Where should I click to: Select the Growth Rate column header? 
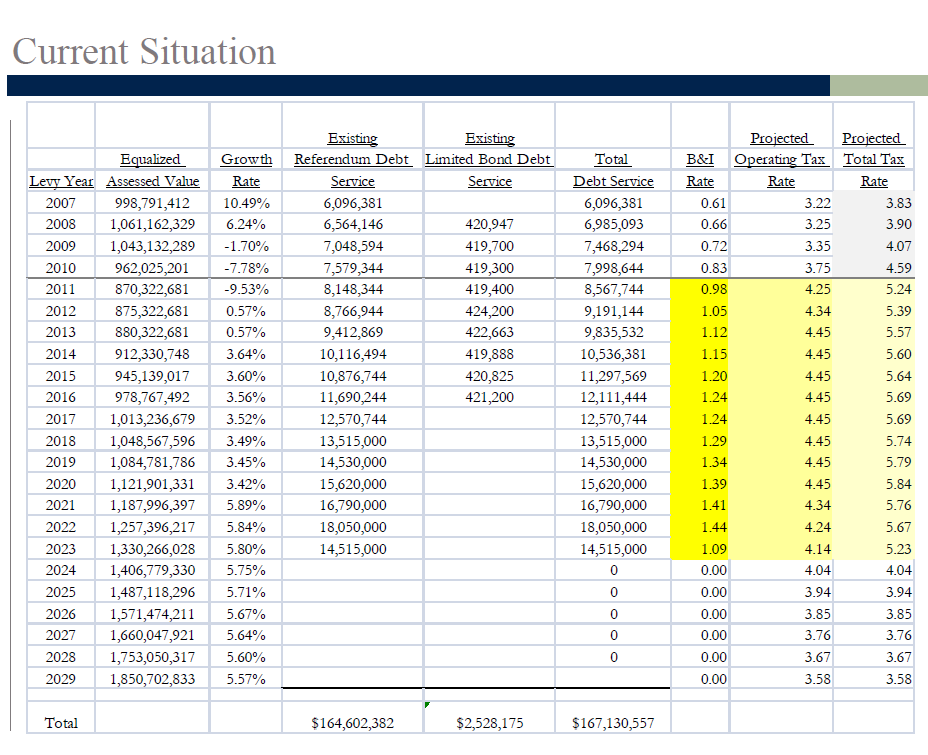point(246,170)
